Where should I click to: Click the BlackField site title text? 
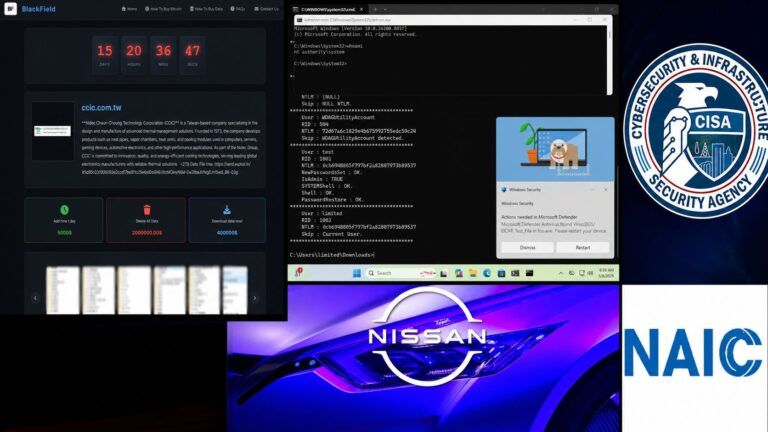click(x=38, y=9)
